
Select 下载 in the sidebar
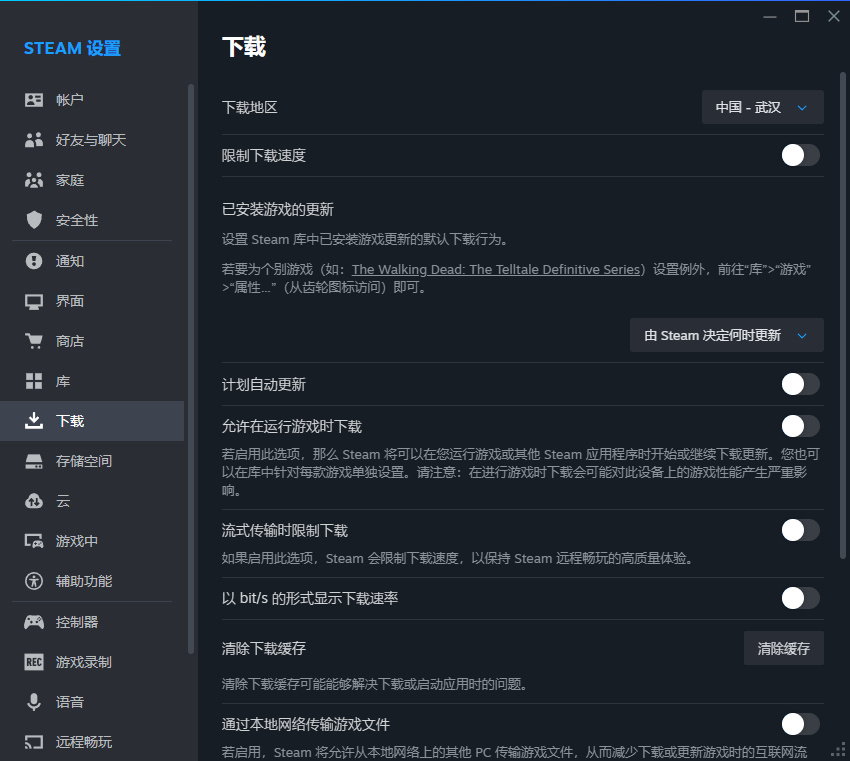coord(92,421)
